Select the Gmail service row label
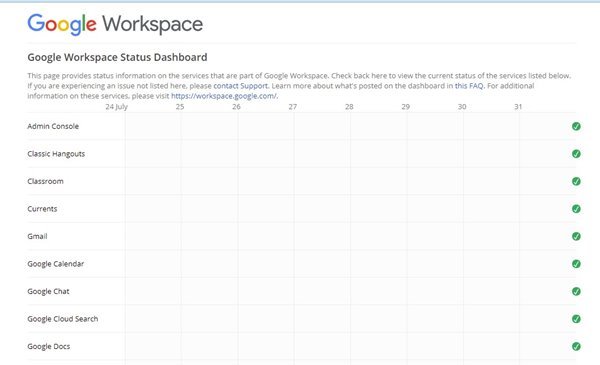Image resolution: width=600 pixels, height=365 pixels. (37, 236)
